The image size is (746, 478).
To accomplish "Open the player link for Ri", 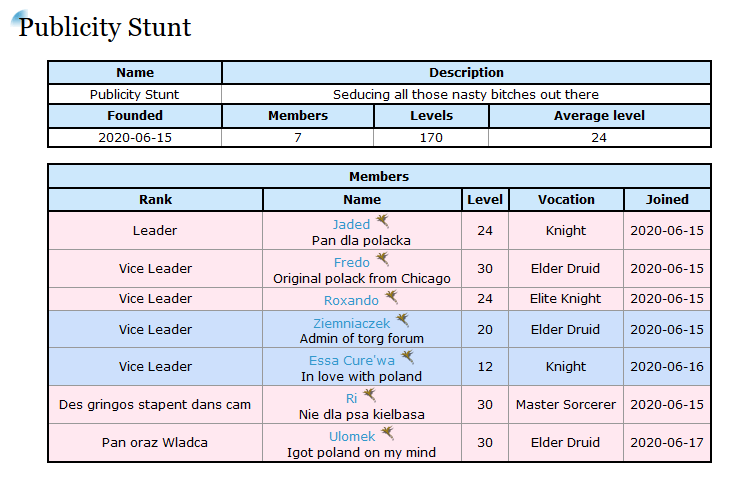I will click(352, 399).
